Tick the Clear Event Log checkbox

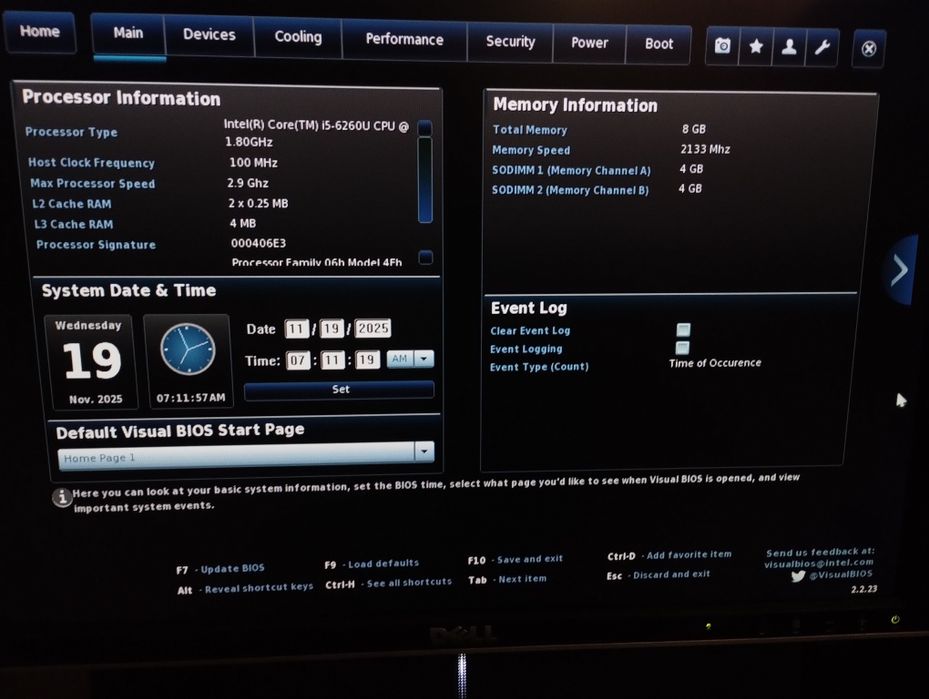pos(683,329)
